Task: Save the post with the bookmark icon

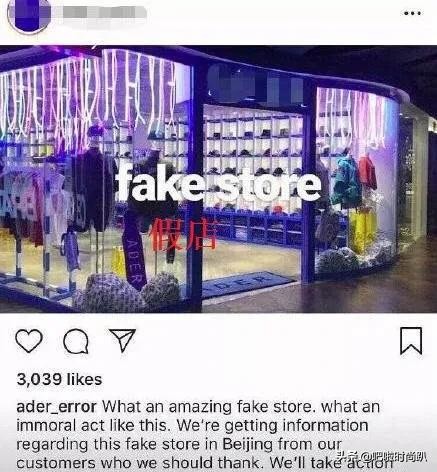Action: (411, 341)
